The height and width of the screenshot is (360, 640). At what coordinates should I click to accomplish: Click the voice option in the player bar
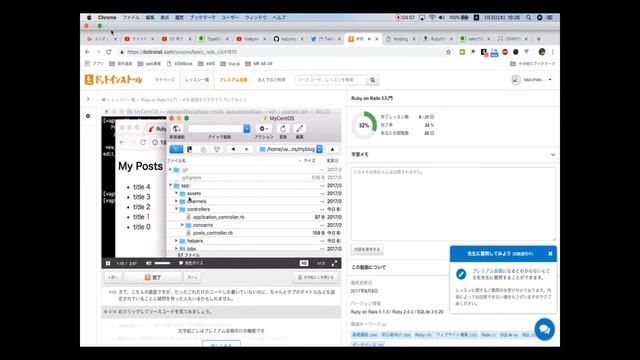tap(191, 263)
